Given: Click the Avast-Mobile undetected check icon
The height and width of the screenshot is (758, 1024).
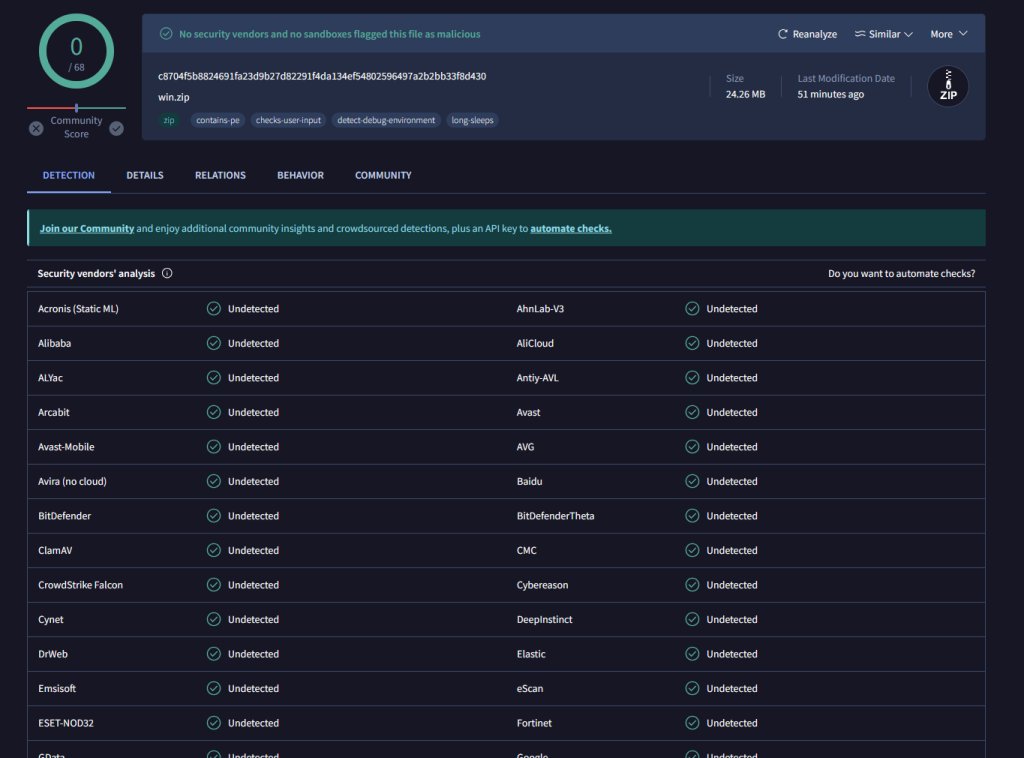Looking at the screenshot, I should (214, 447).
